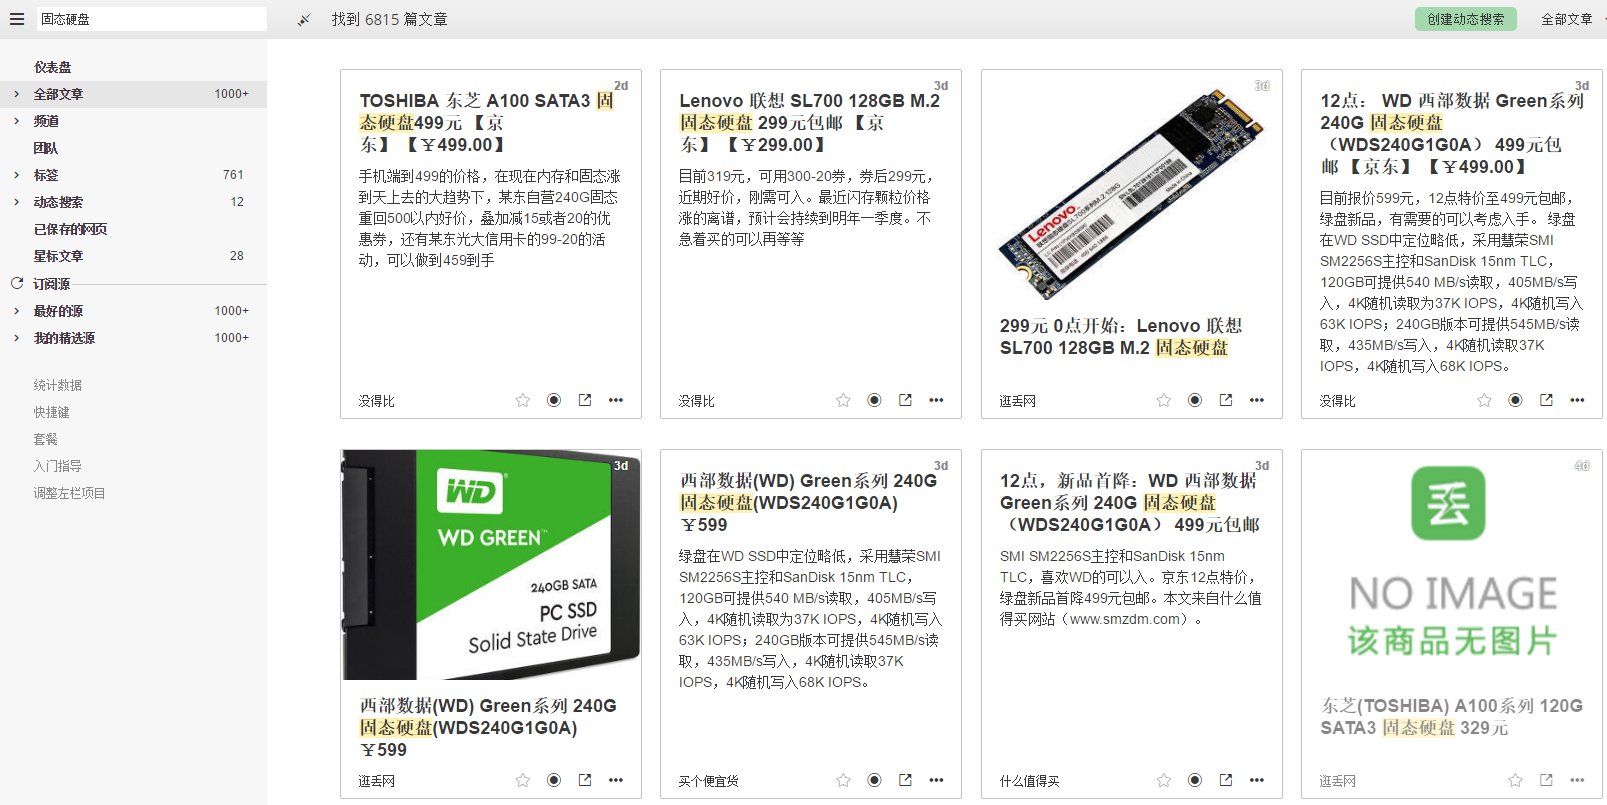Viewport: 1607px width, 805px height.
Task: Open the TOSHIBA 东芝 A100 SATA3 article title
Action: point(487,122)
